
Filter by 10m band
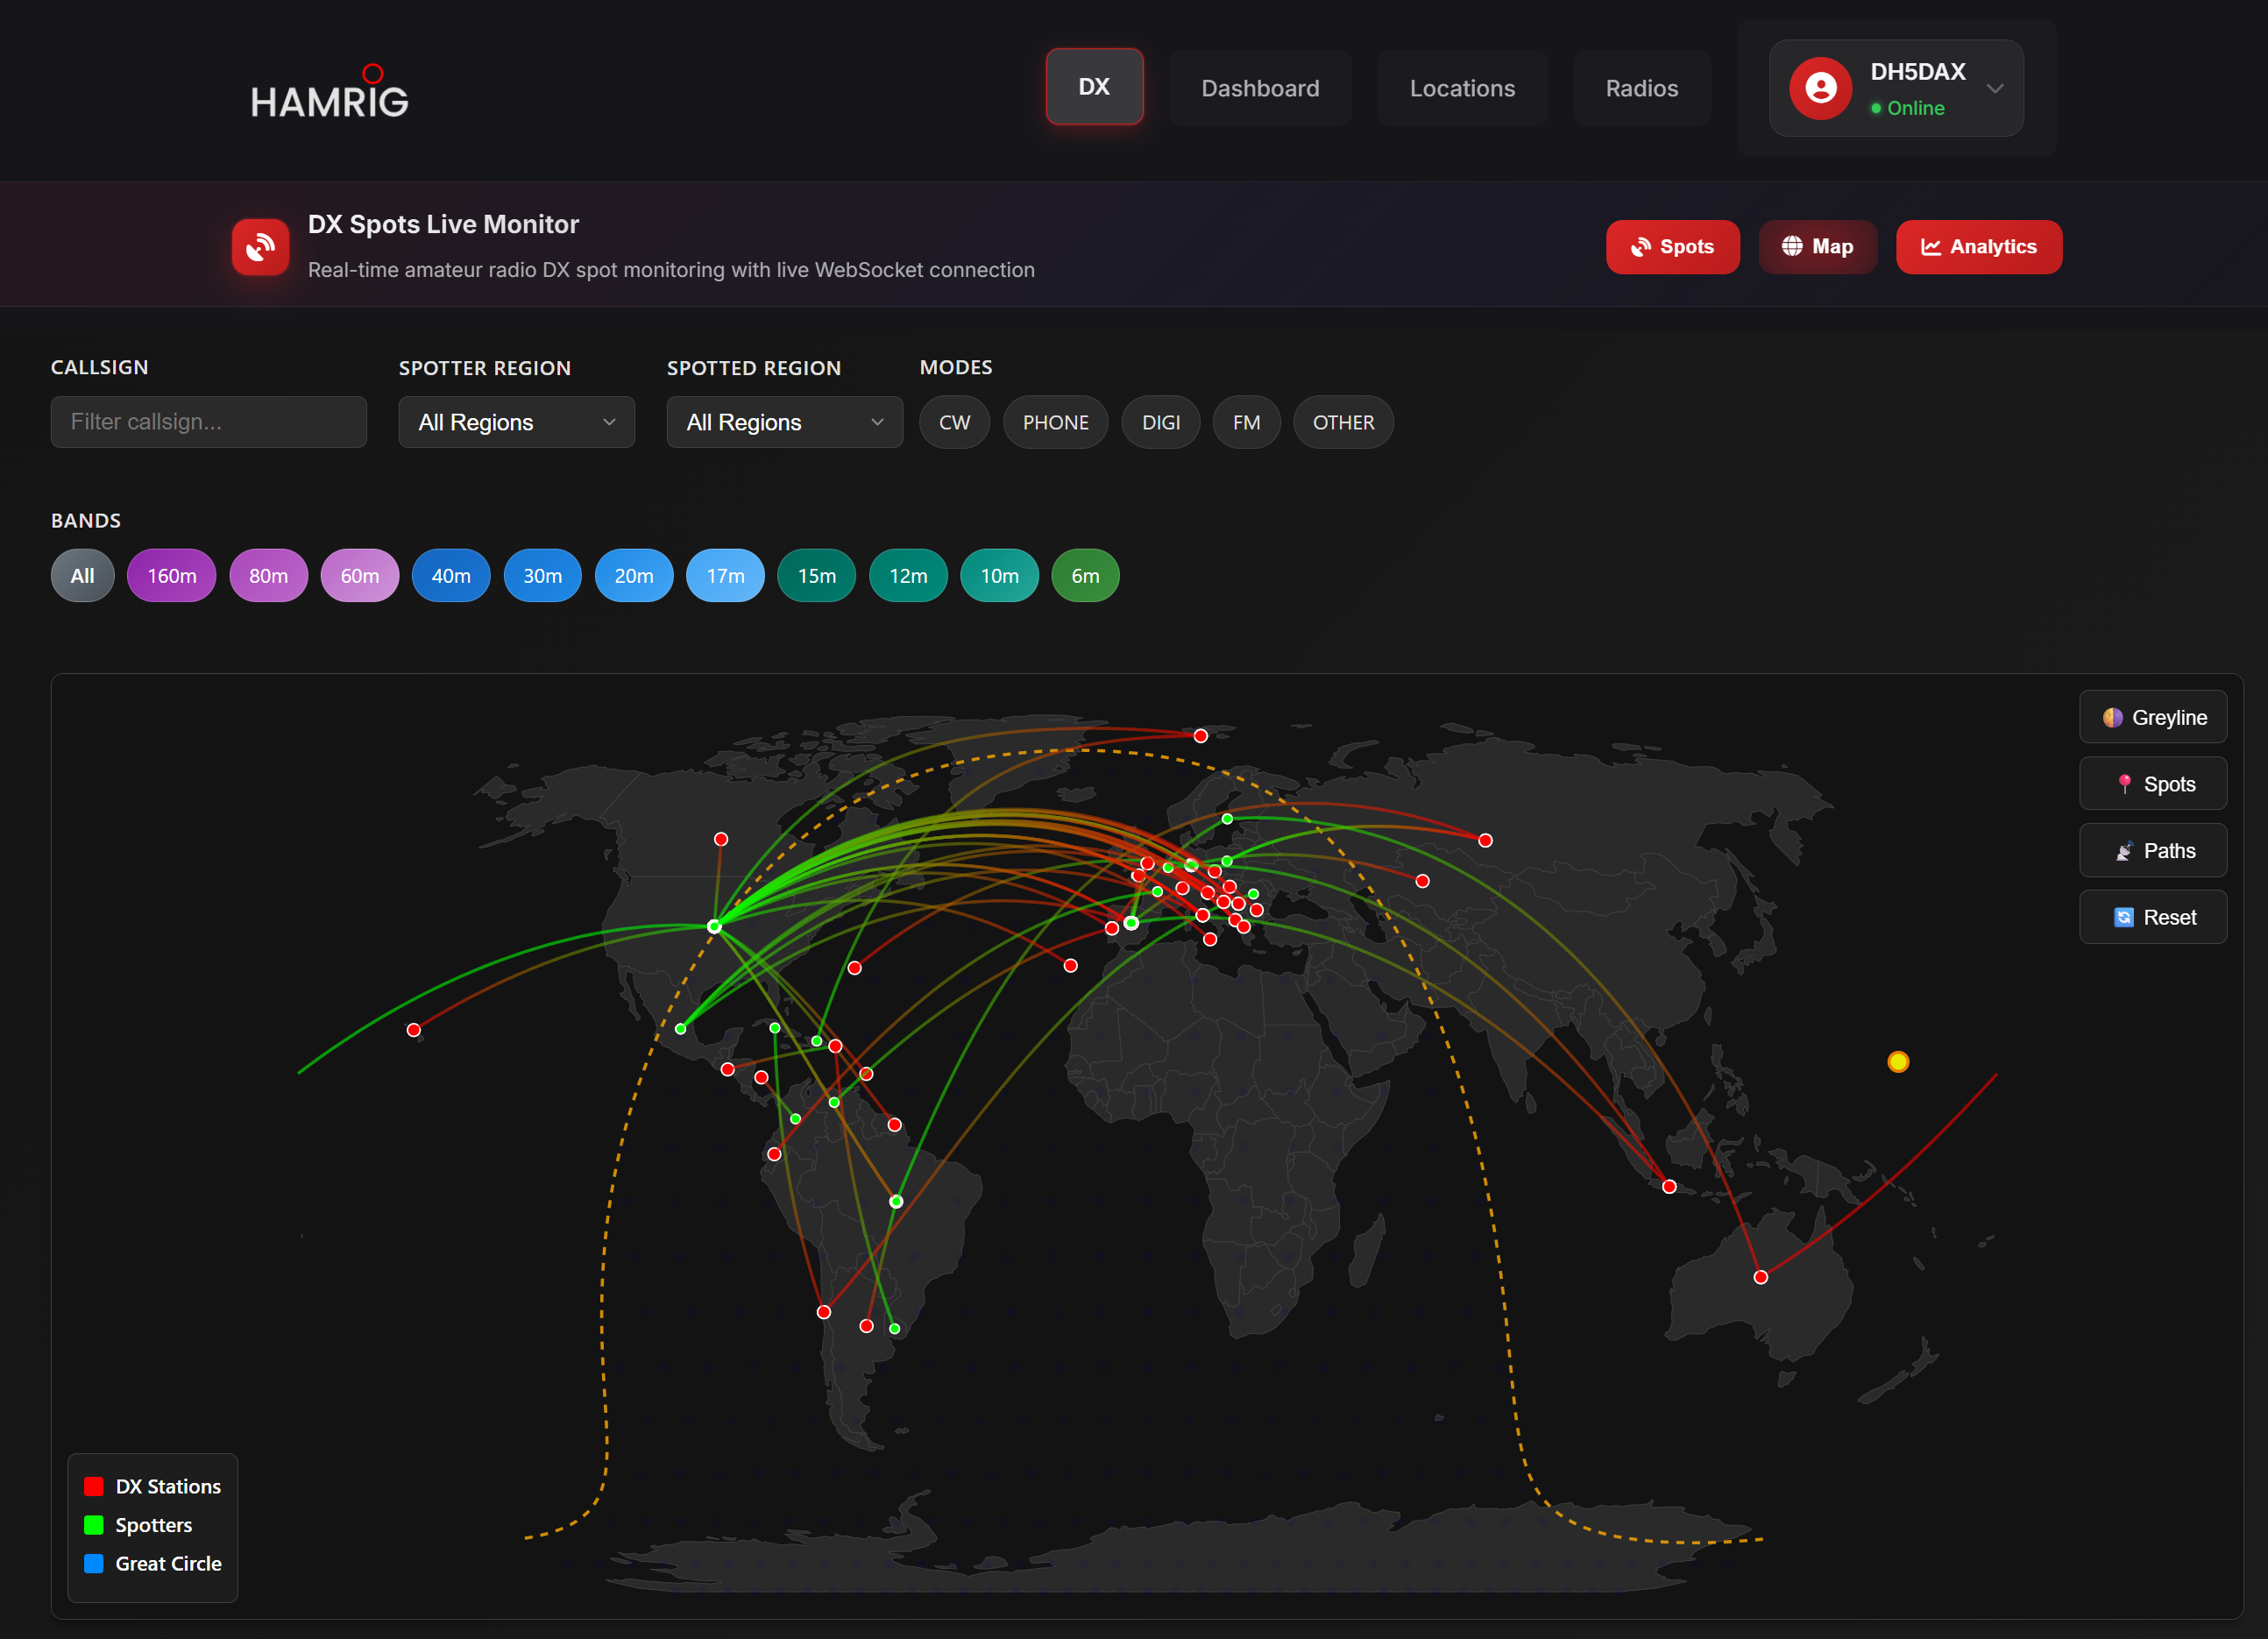click(999, 576)
